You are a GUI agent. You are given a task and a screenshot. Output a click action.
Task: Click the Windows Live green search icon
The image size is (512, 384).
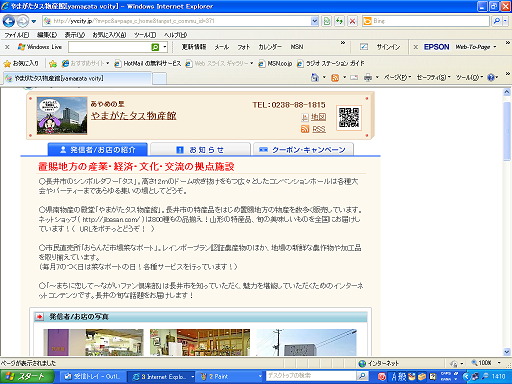tap(155, 47)
